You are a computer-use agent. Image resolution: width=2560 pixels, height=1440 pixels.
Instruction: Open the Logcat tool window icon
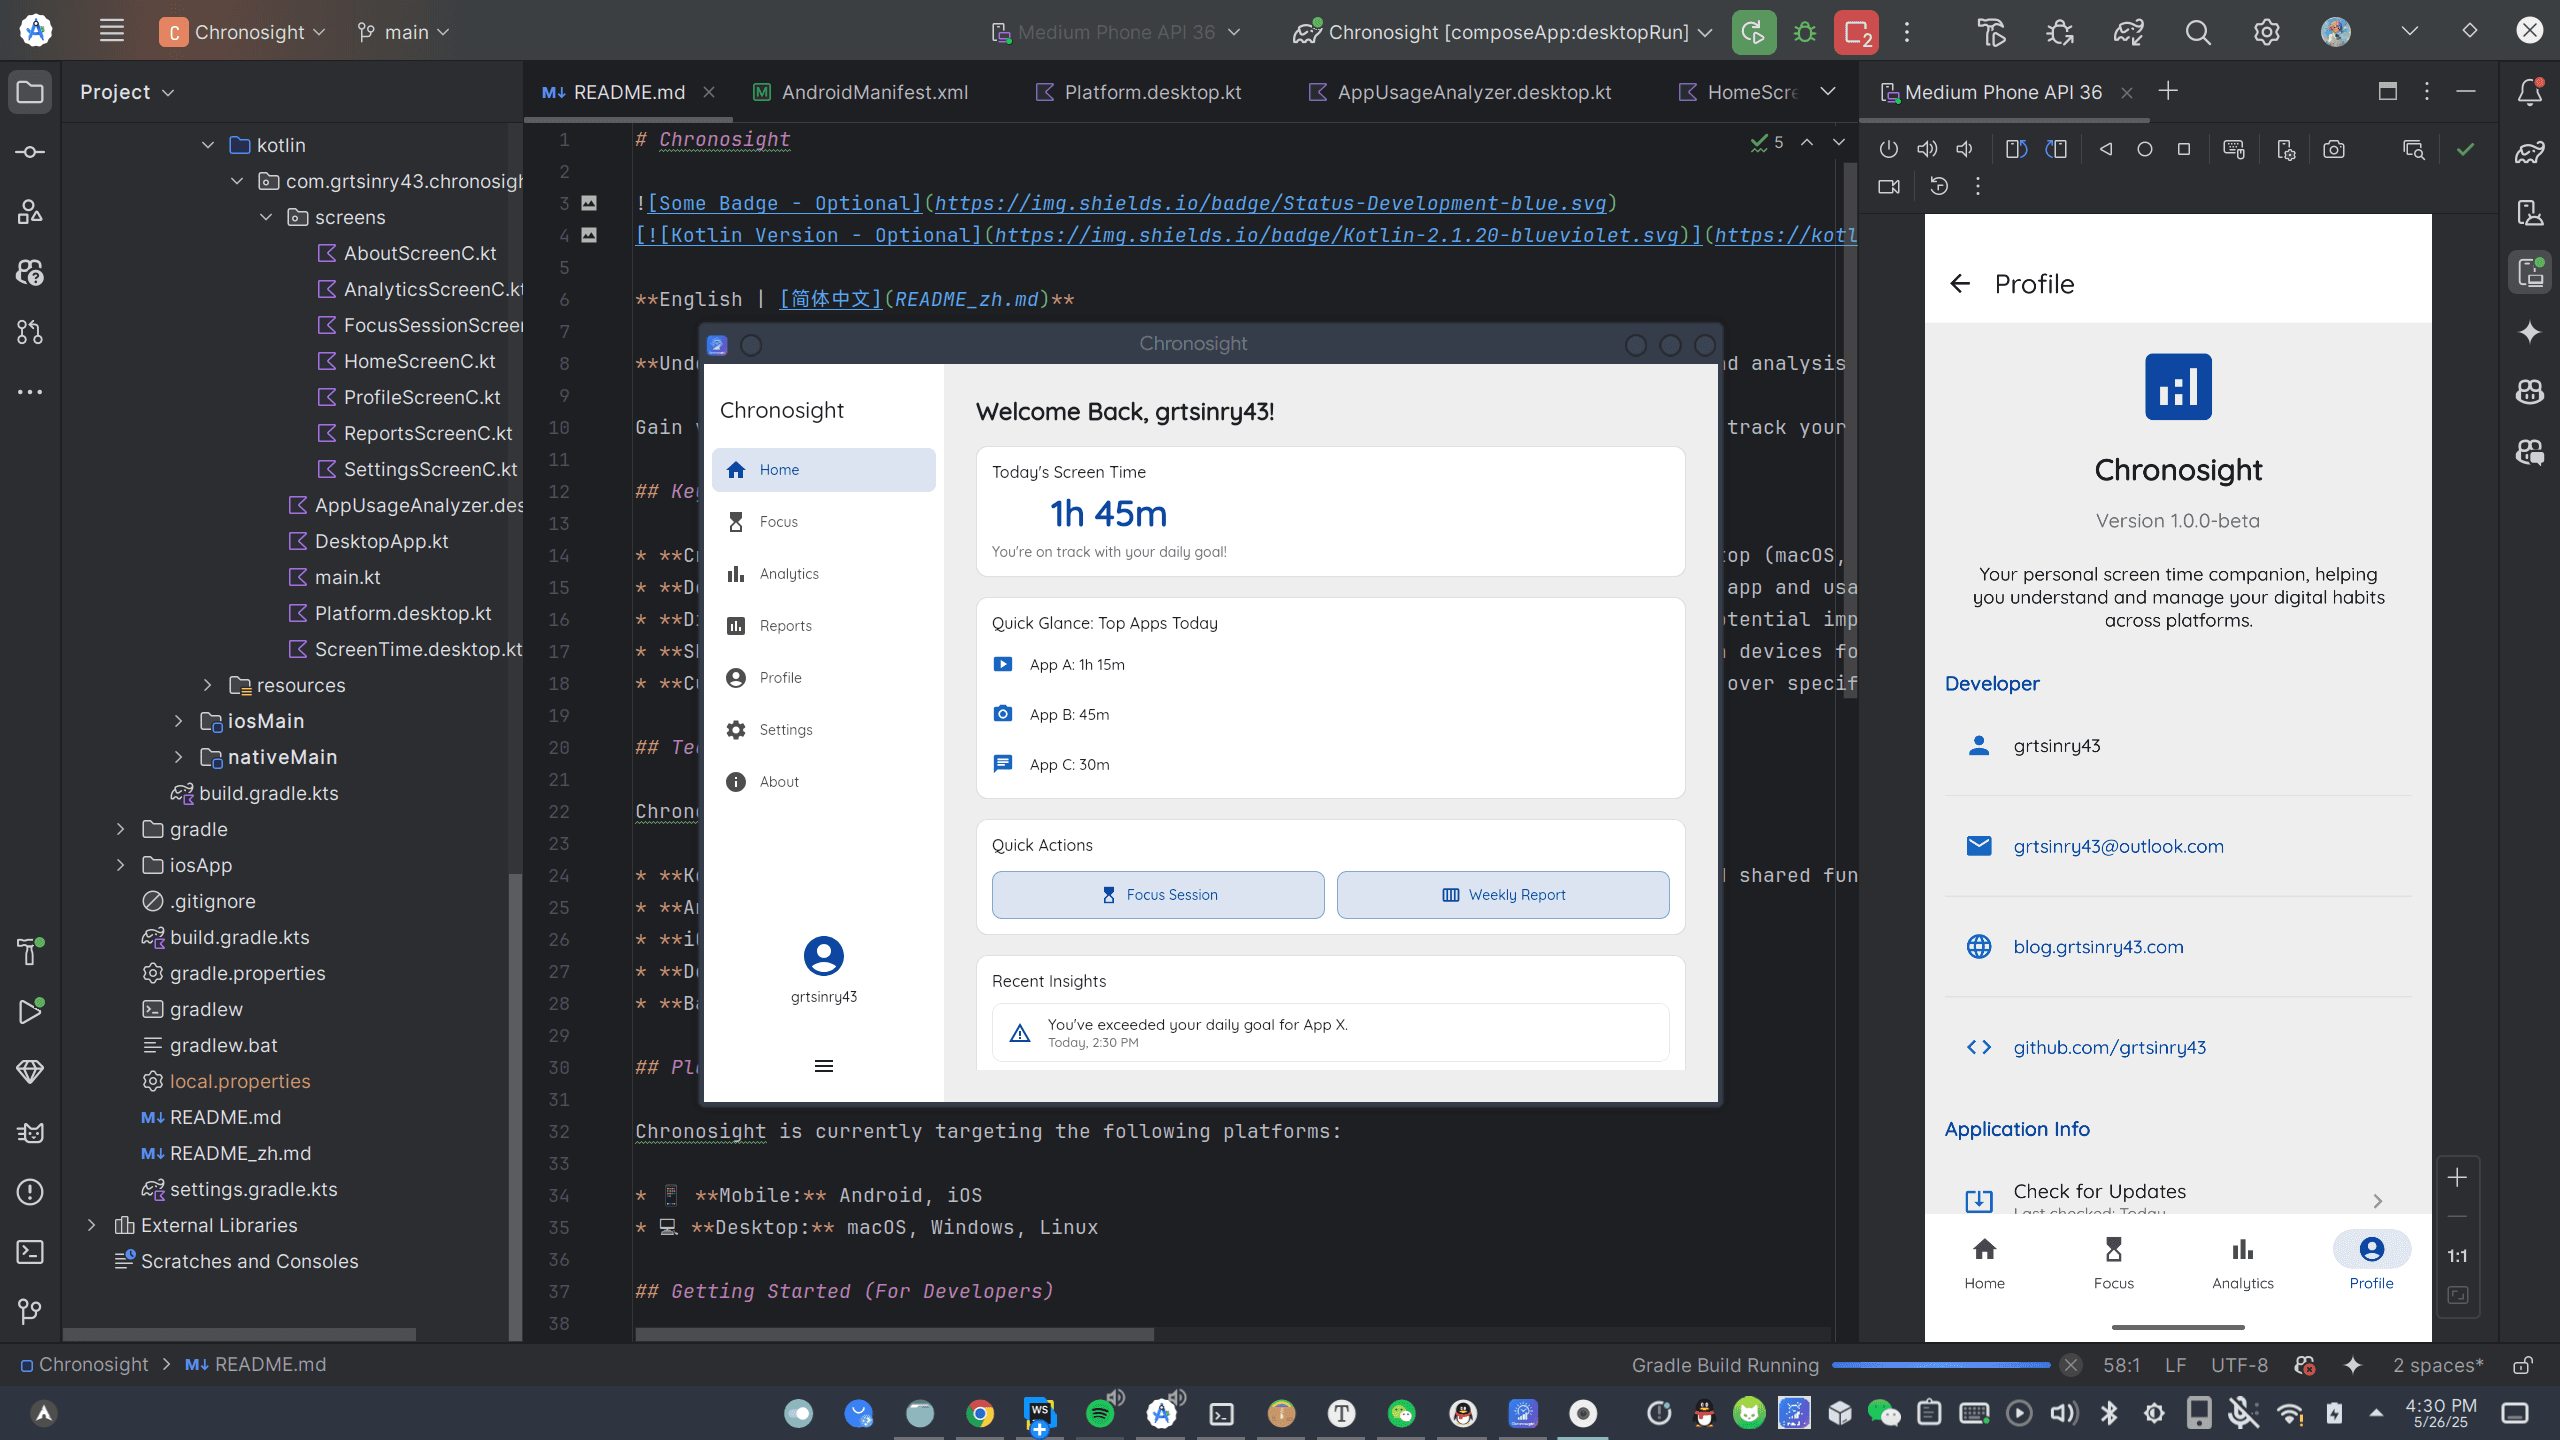(30, 1132)
